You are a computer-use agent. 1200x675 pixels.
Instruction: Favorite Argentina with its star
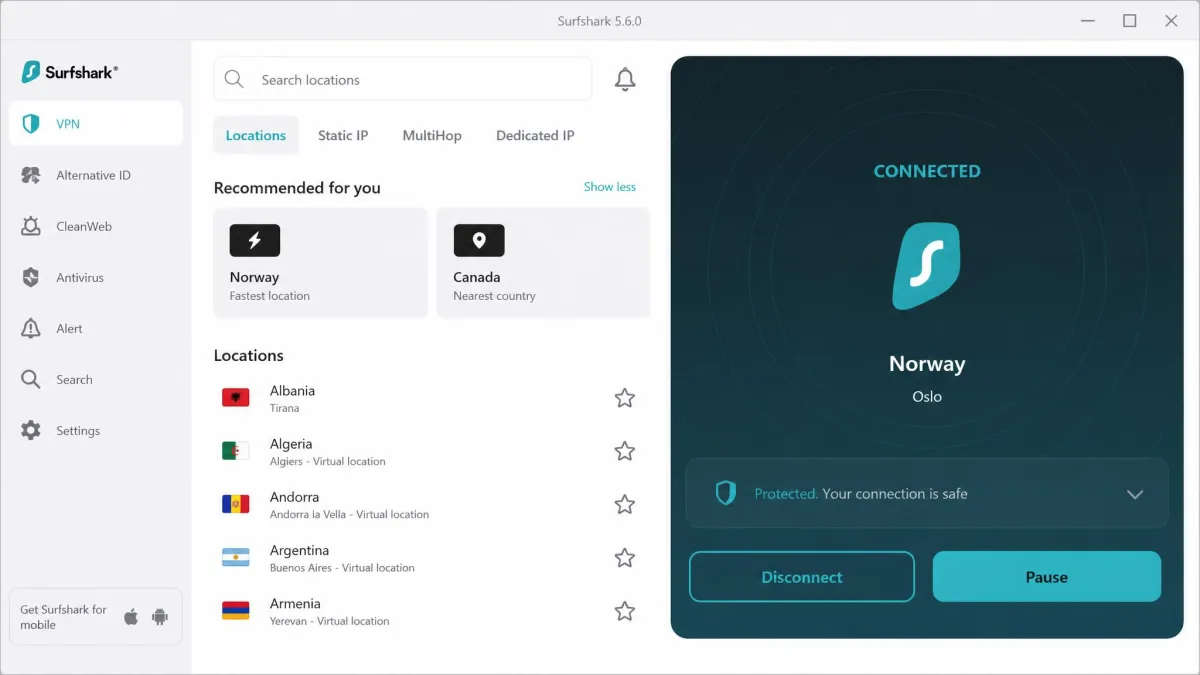pyautogui.click(x=625, y=557)
